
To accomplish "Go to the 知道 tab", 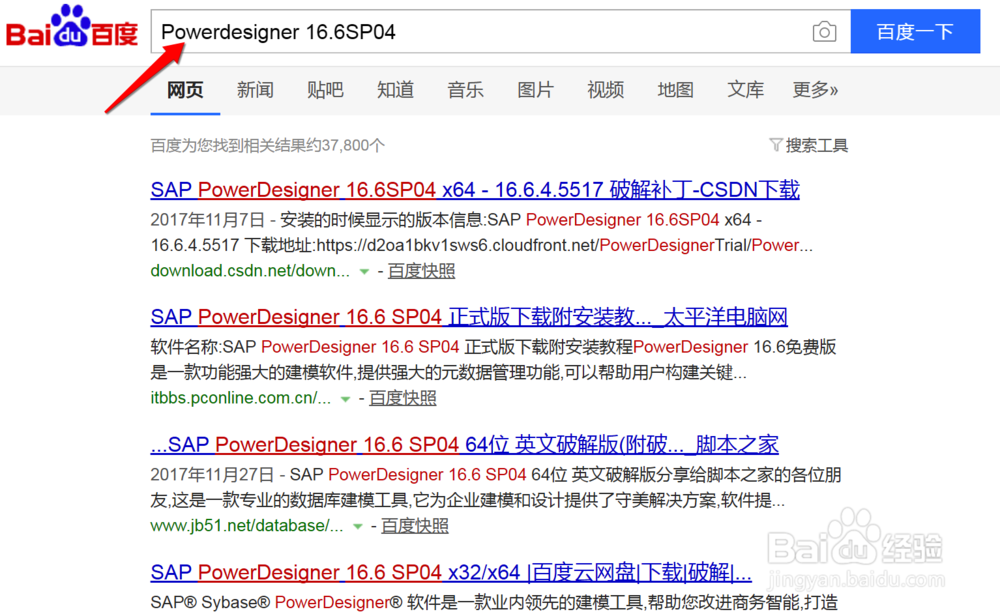I will pyautogui.click(x=395, y=90).
